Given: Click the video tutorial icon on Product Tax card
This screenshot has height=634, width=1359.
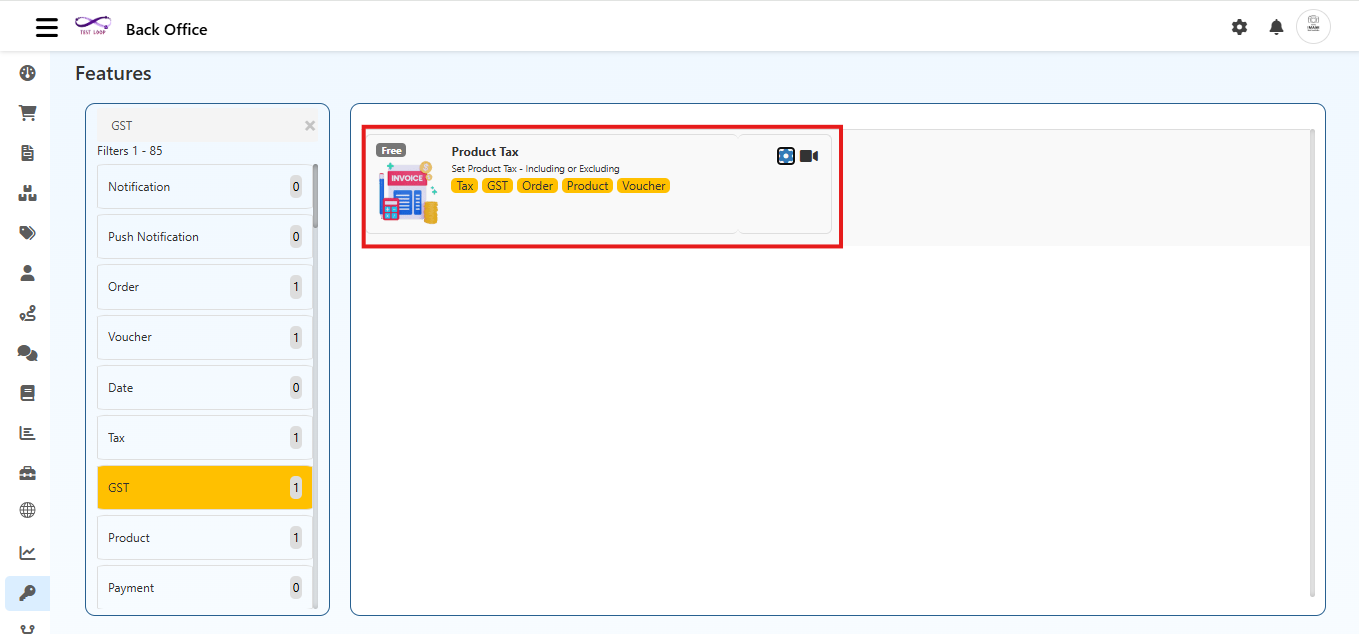Looking at the screenshot, I should [808, 155].
